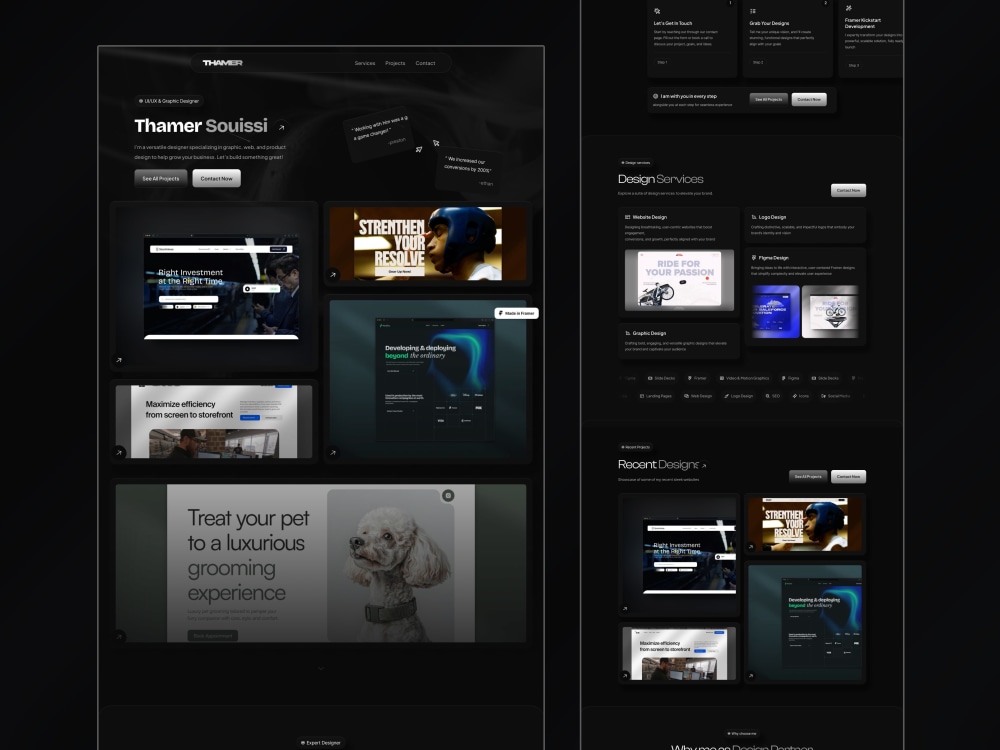Open Developing & deploying project card in hero grid
The width and height of the screenshot is (1000, 750).
[428, 379]
